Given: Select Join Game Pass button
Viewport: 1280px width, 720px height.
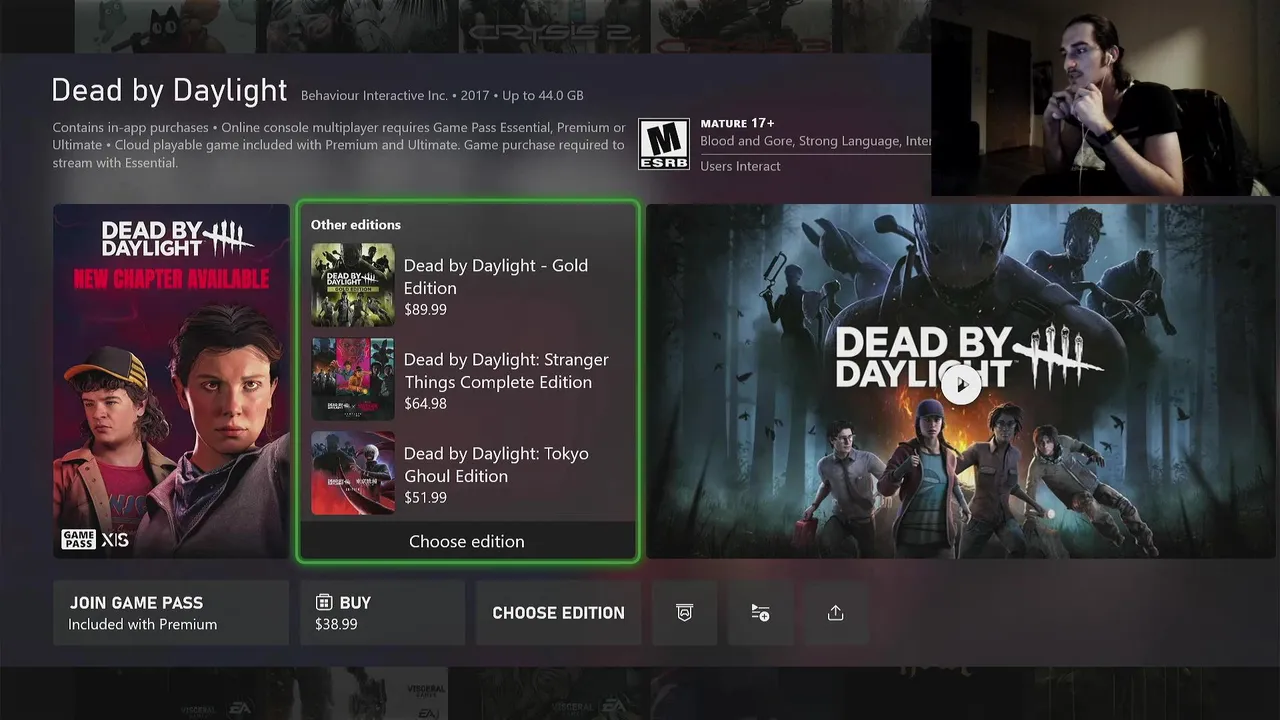Looking at the screenshot, I should pos(171,613).
